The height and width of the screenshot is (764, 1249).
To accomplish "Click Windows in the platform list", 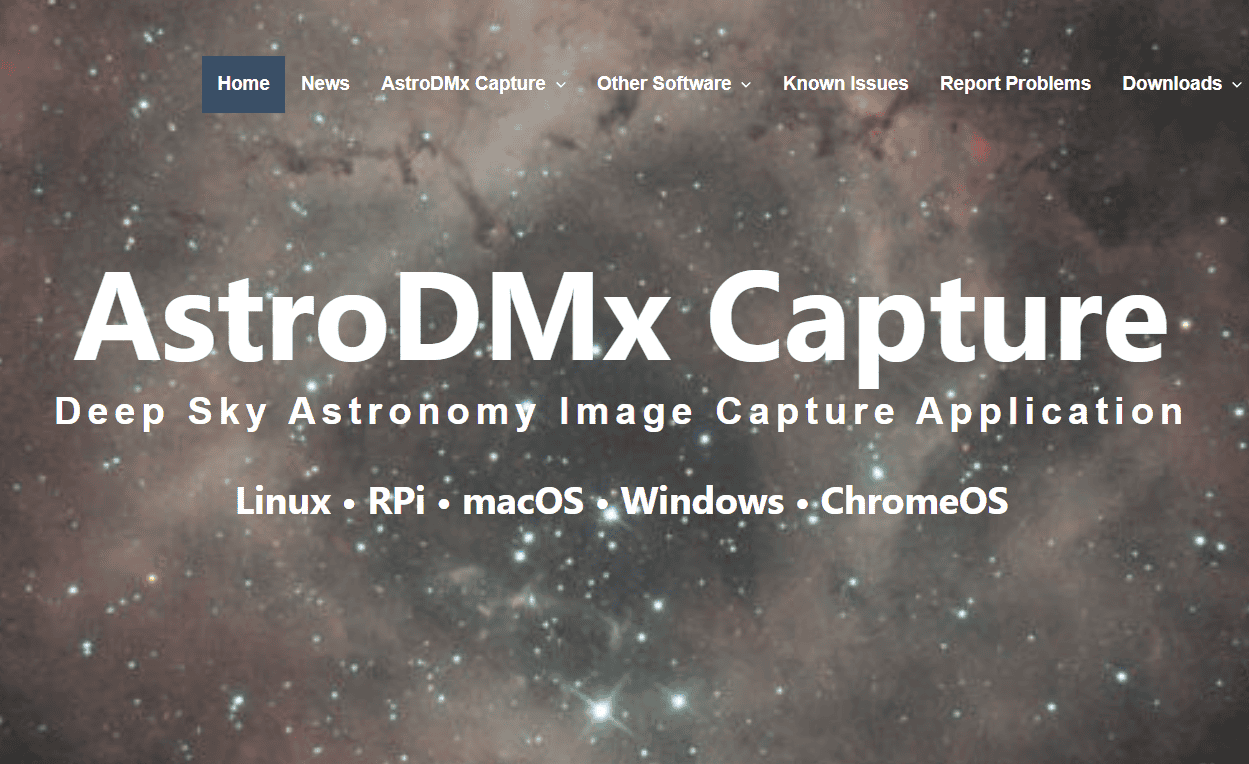I will pyautogui.click(x=702, y=501).
